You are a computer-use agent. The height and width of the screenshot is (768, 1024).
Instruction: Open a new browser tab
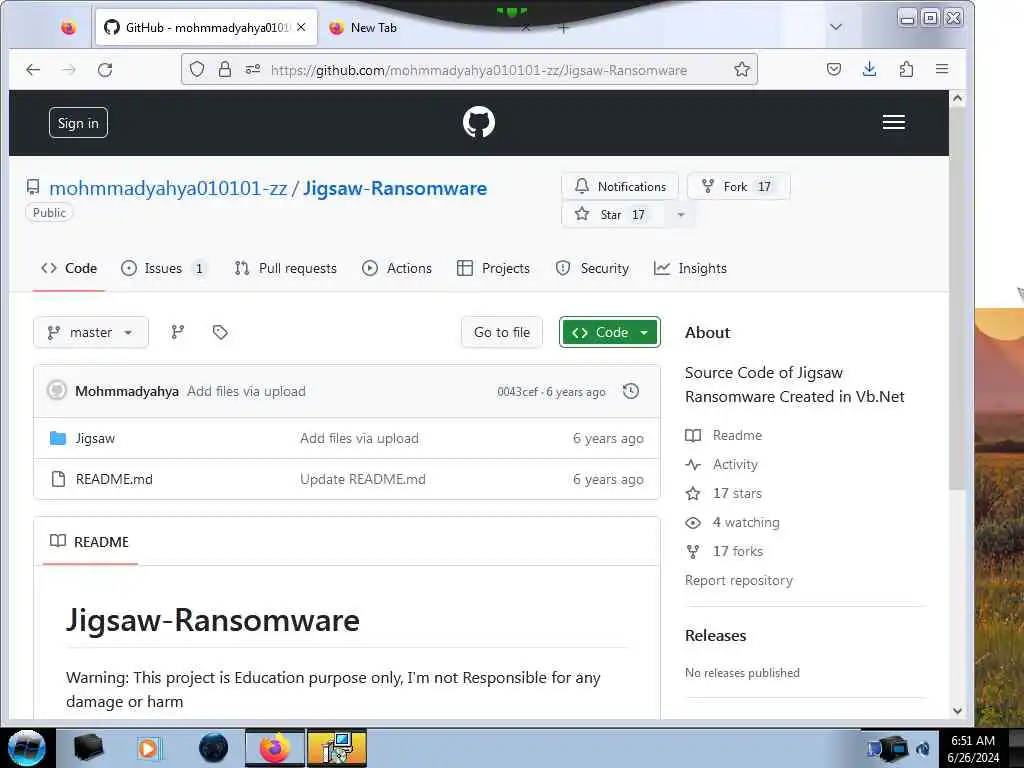click(564, 28)
